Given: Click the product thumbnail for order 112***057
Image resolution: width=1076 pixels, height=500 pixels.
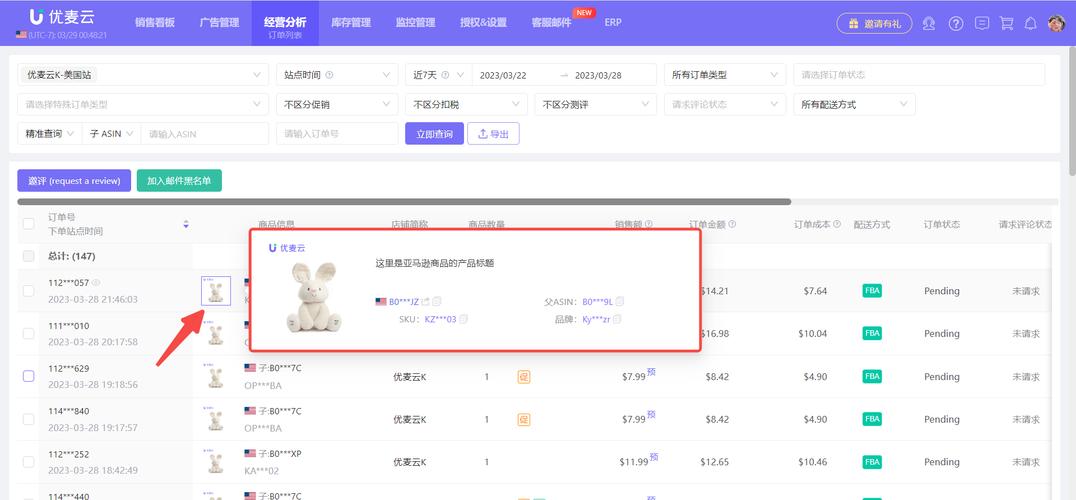Looking at the screenshot, I should pyautogui.click(x=216, y=291).
